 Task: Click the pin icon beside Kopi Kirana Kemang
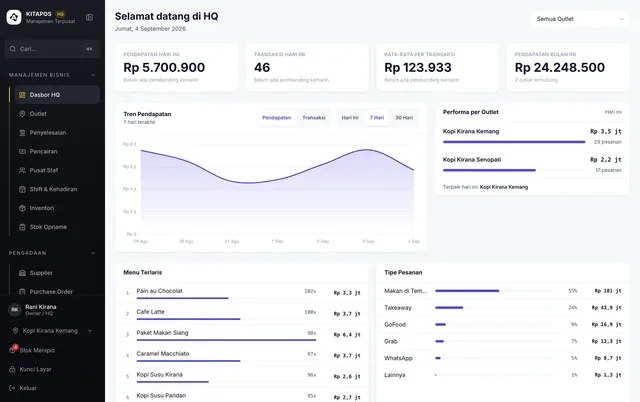(16, 331)
